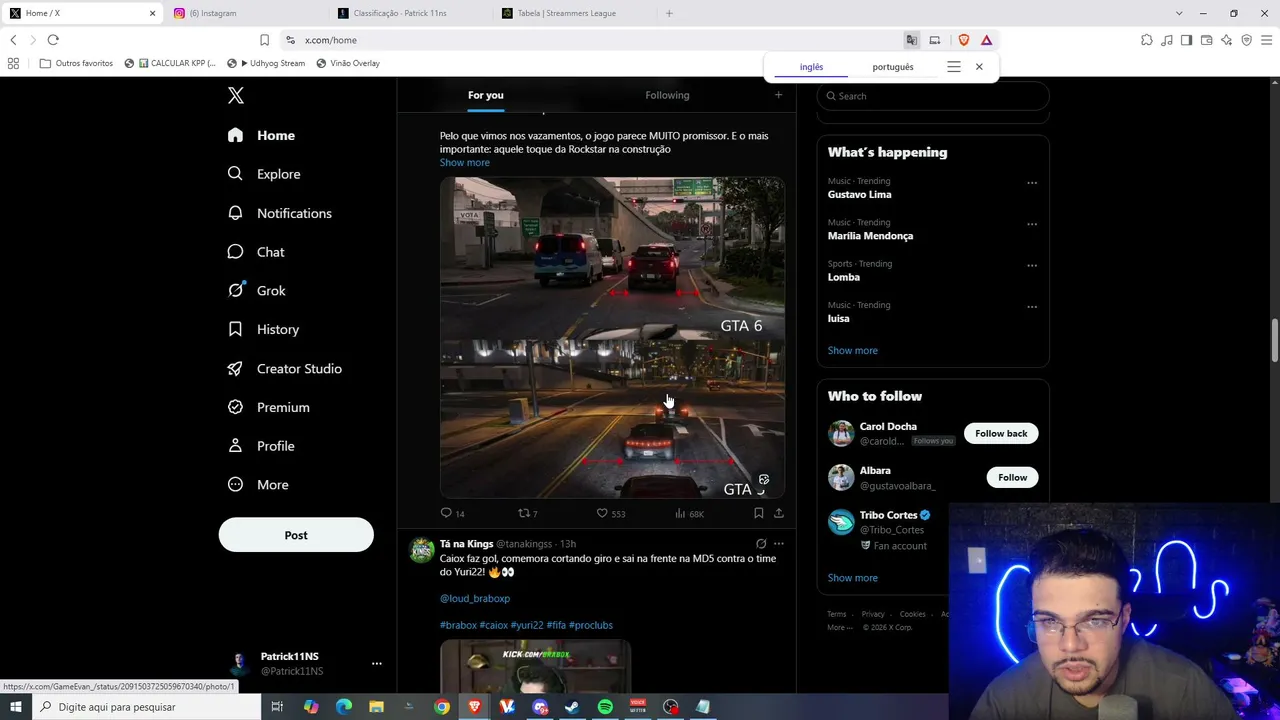Show more accounts in Who to follow
Viewport: 1280px width, 720px height.
click(853, 577)
